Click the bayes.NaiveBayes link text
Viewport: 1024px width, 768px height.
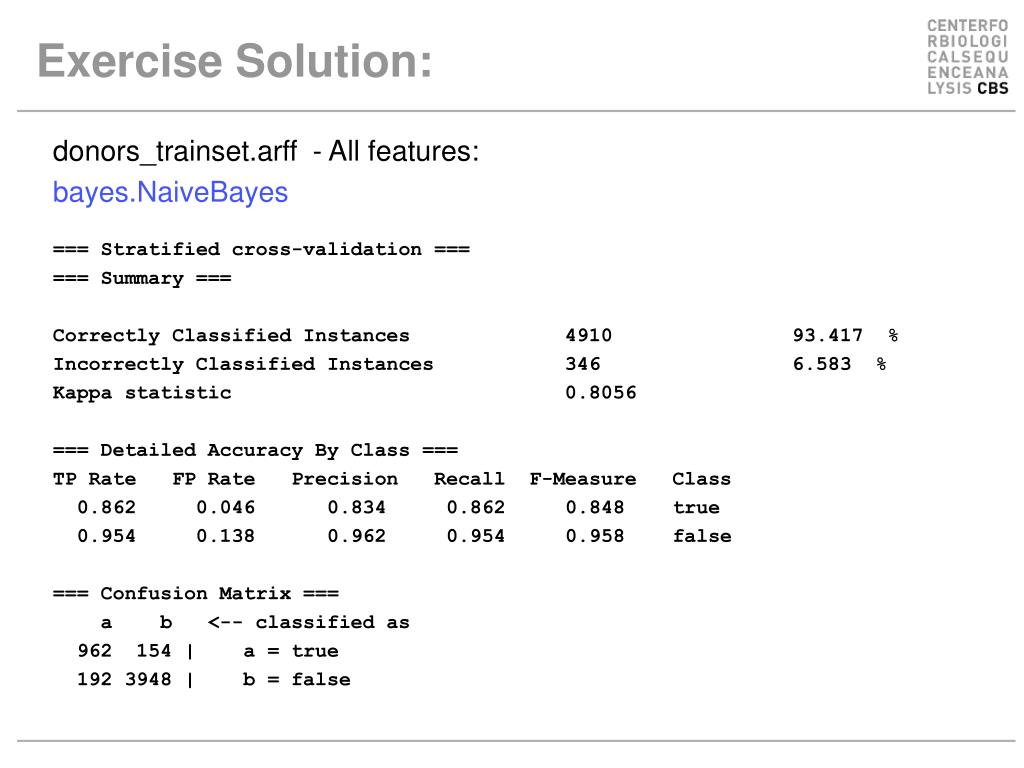[170, 193]
